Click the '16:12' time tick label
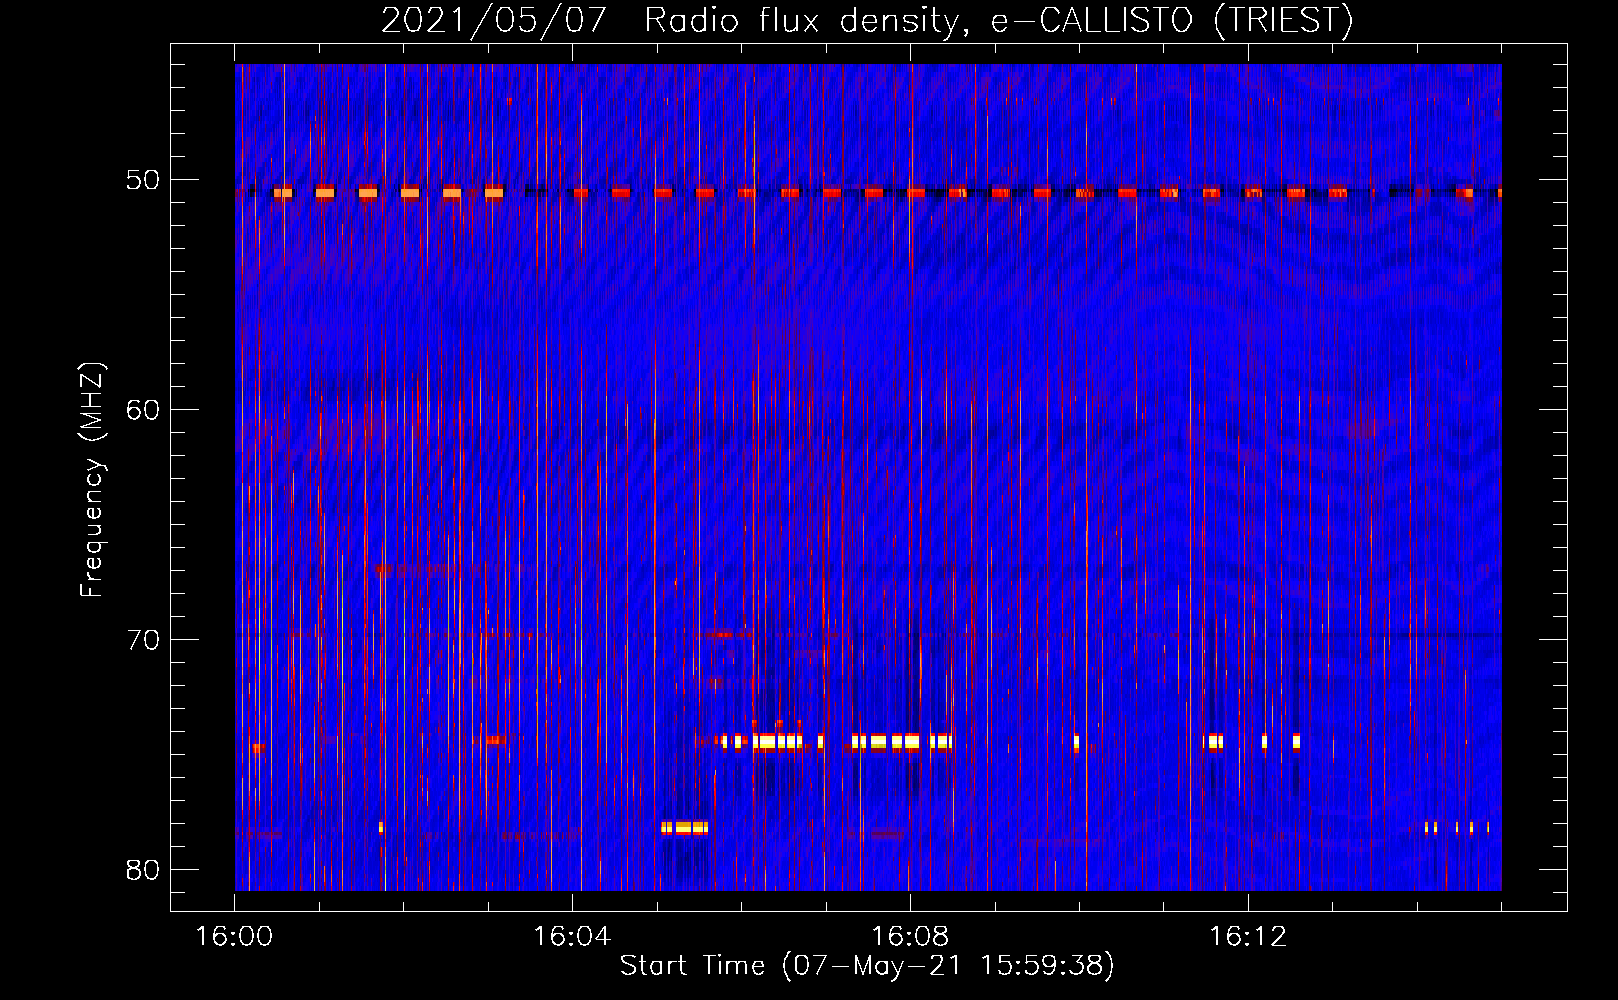This screenshot has width=1618, height=1000. click(1248, 937)
